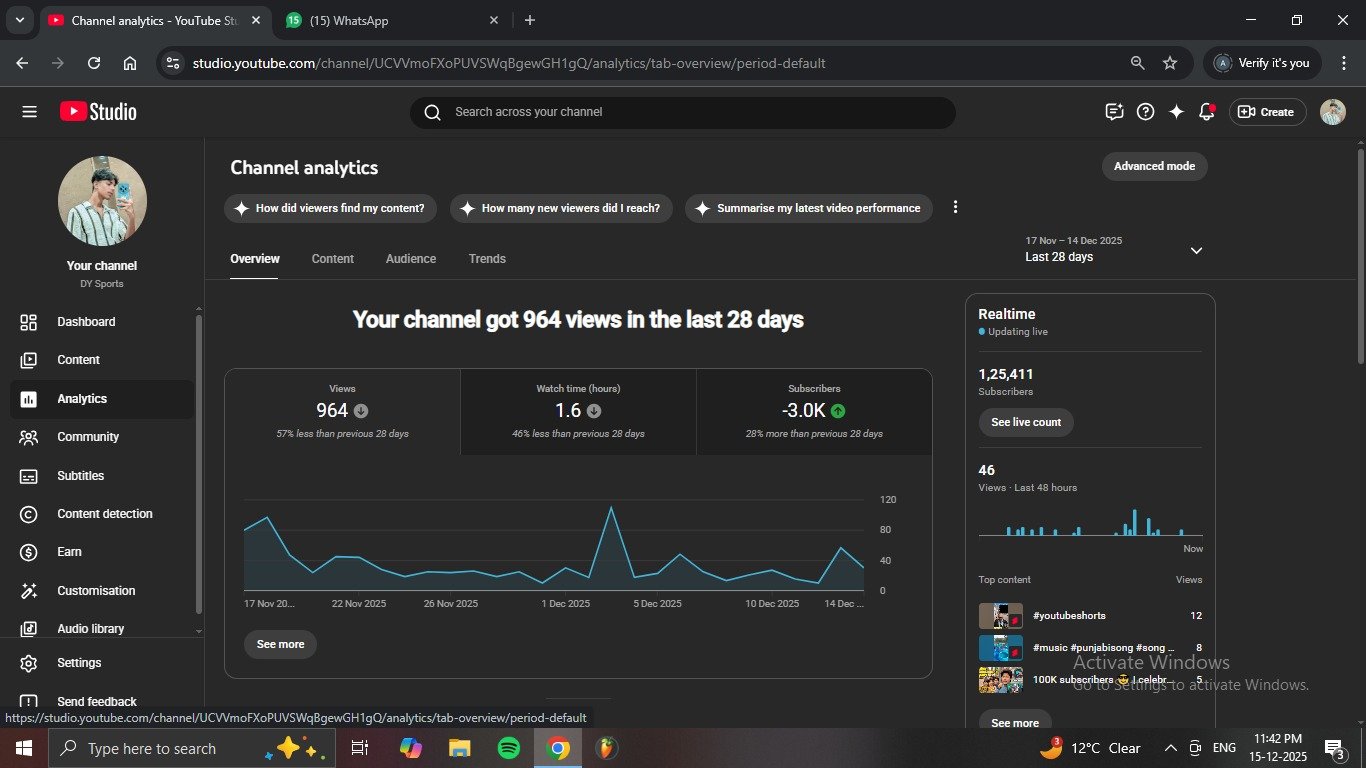Open the three-dot more options menu

pyautogui.click(x=955, y=207)
